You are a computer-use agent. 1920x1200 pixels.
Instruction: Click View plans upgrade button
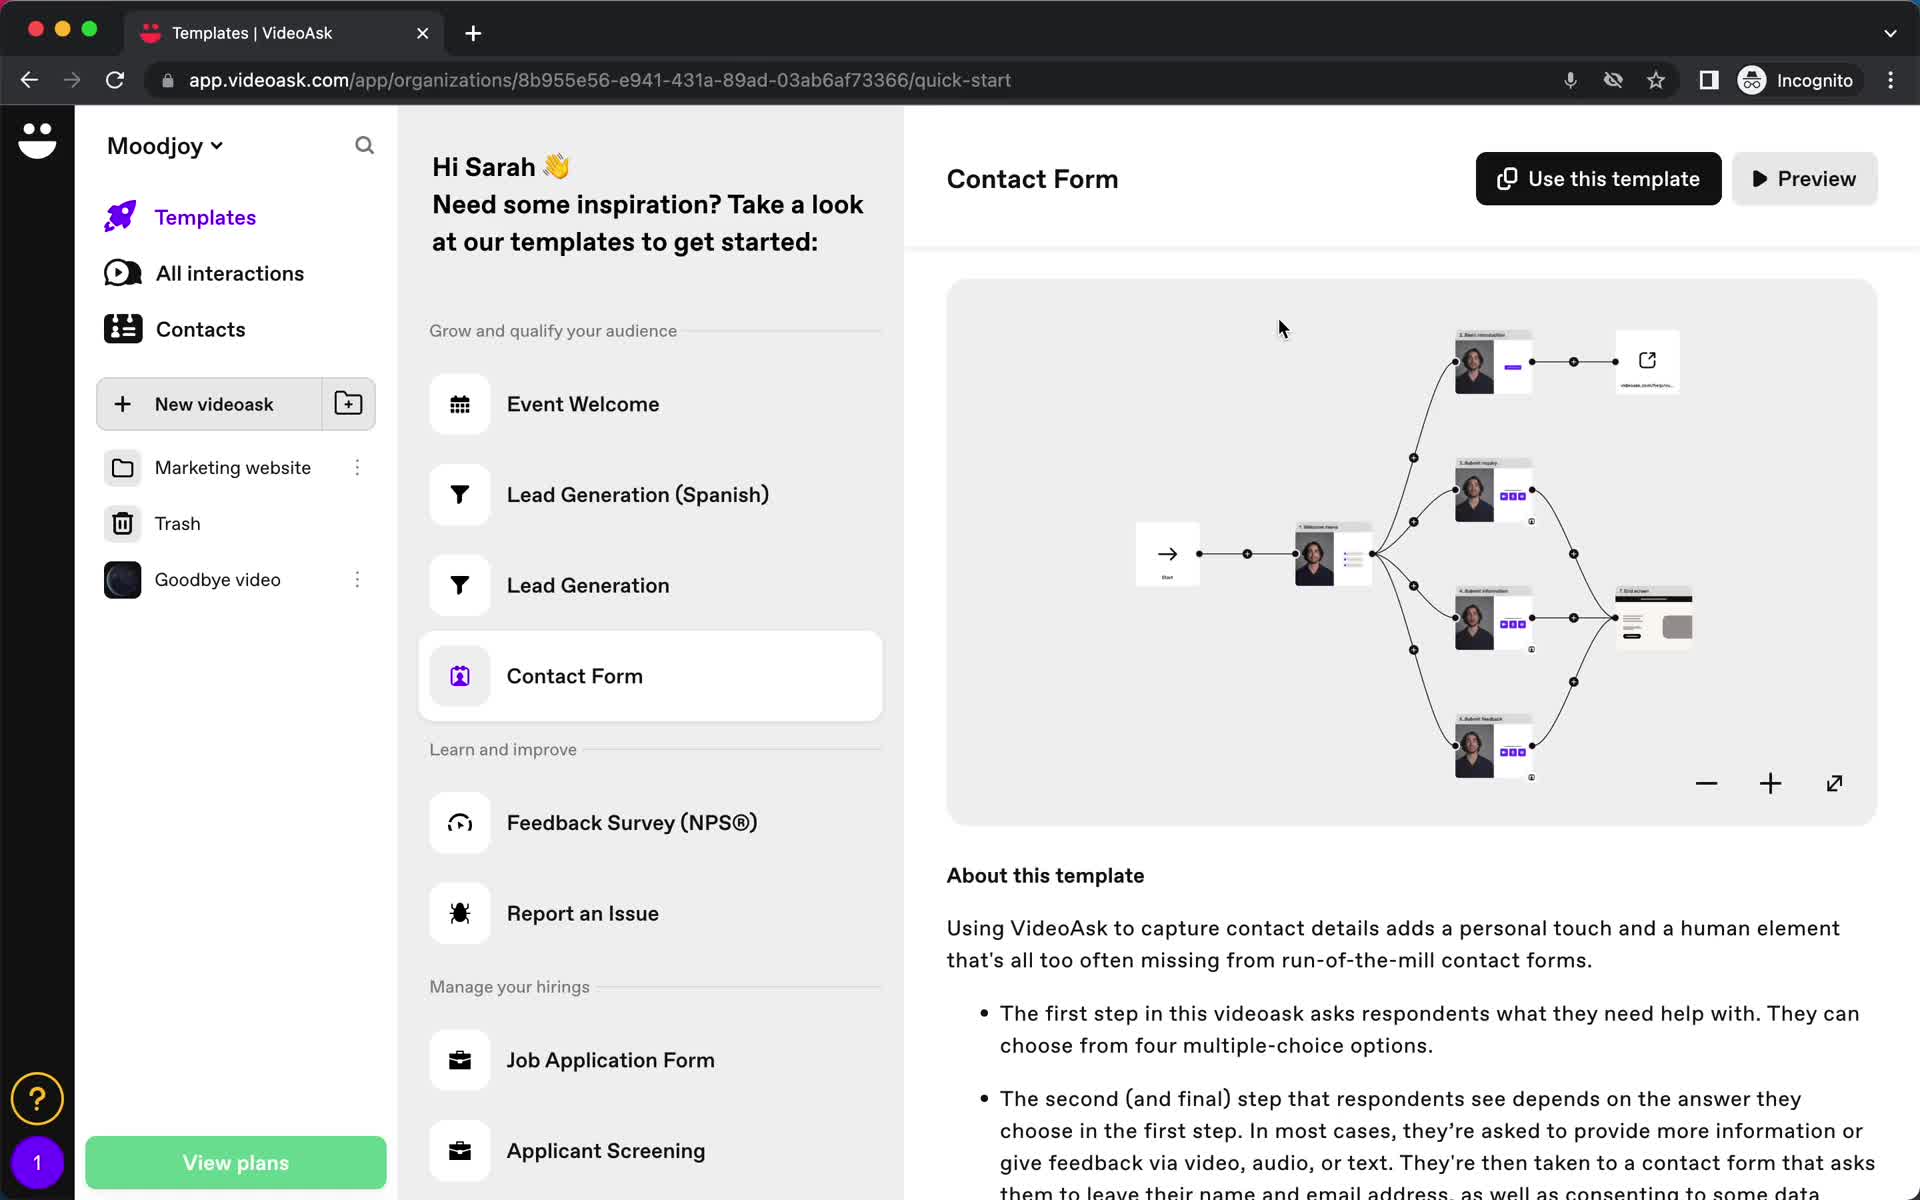(236, 1161)
